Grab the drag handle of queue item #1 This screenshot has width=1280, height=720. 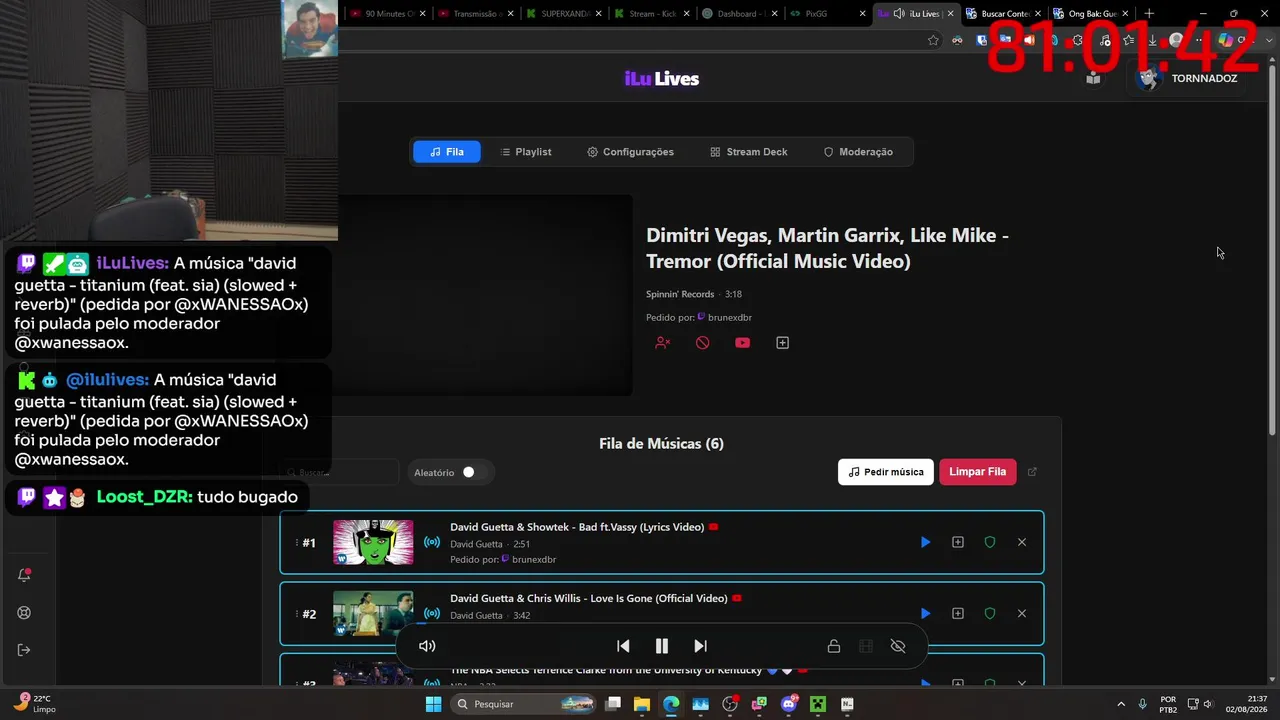[296, 542]
